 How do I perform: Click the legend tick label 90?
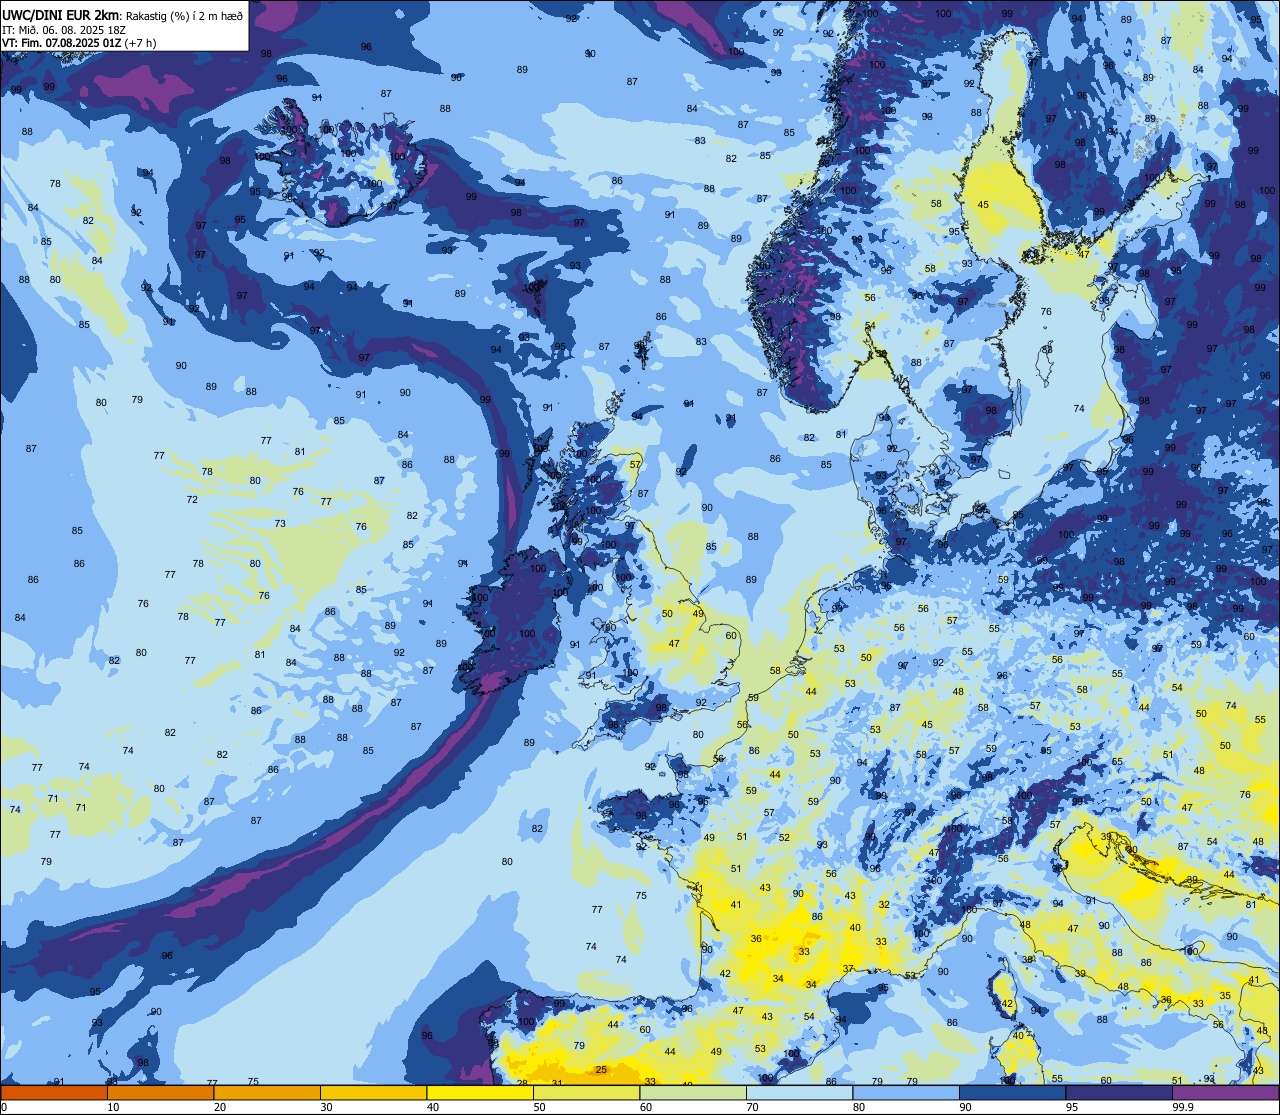[x=965, y=1107]
